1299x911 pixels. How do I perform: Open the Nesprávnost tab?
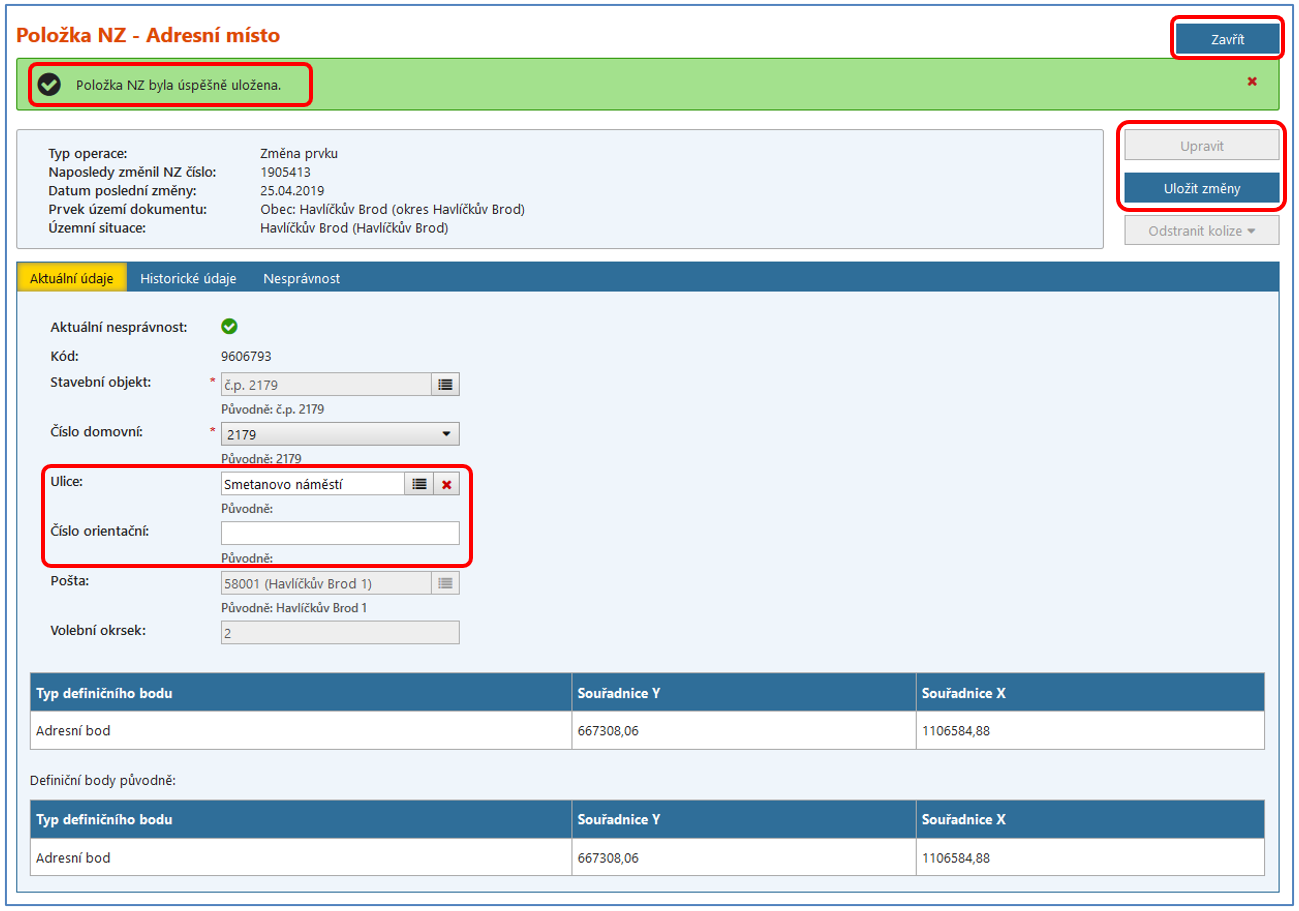pyautogui.click(x=302, y=279)
